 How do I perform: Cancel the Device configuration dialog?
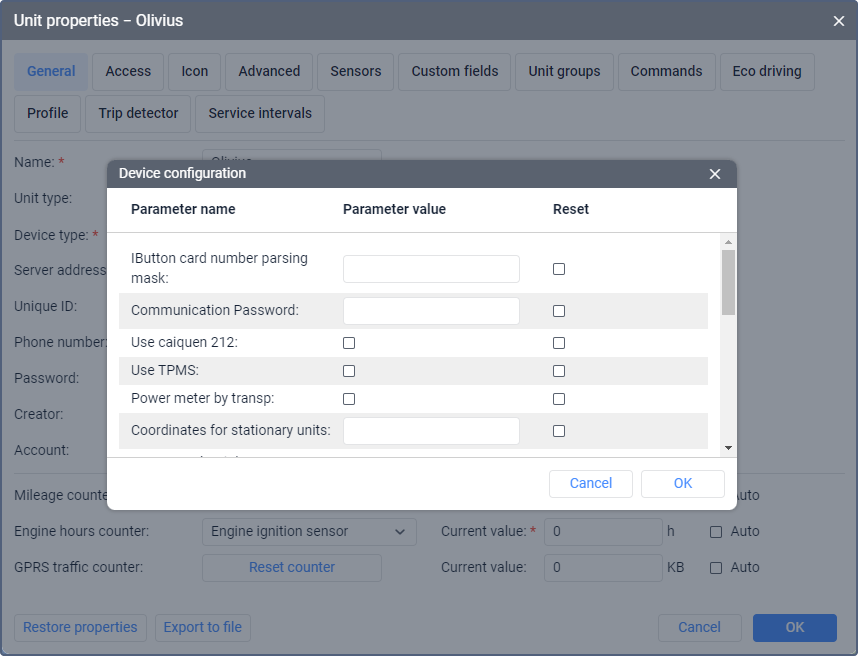[x=590, y=484]
